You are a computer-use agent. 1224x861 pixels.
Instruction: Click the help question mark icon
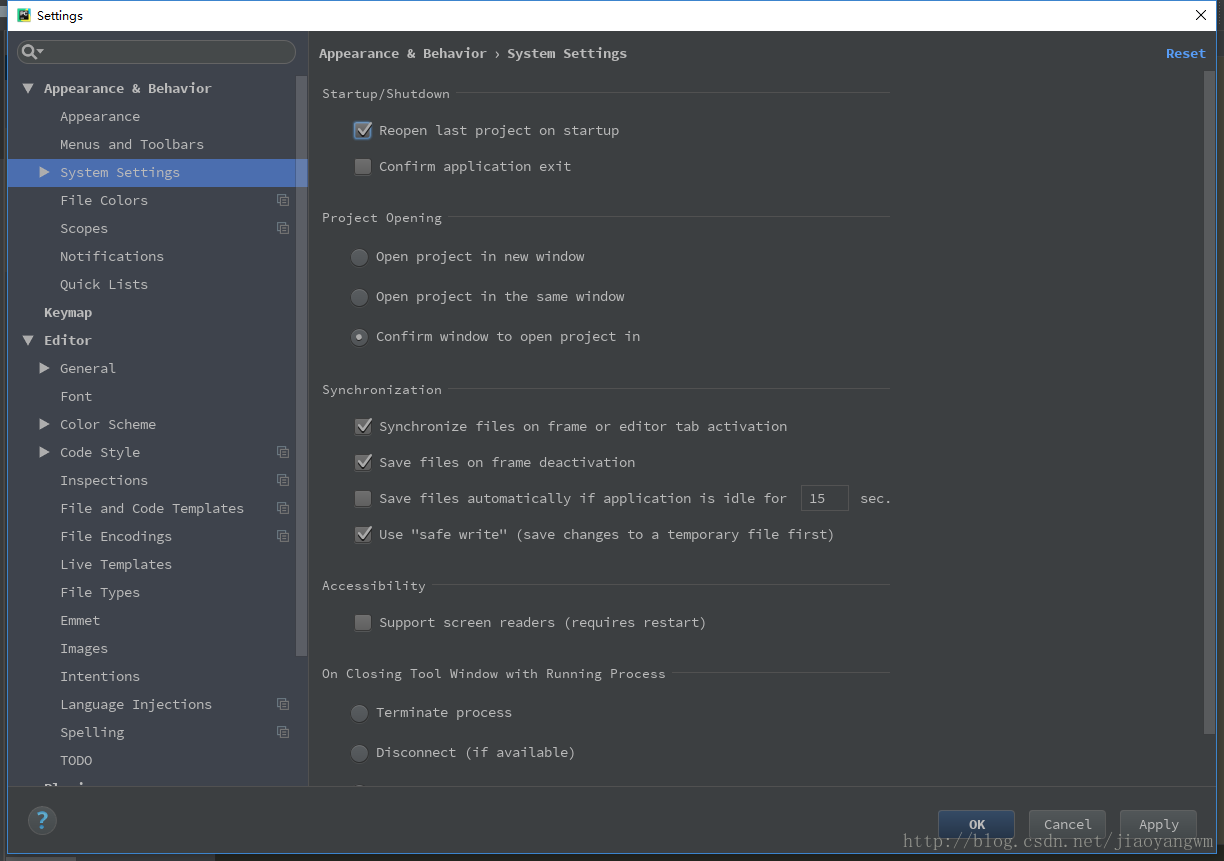point(42,821)
